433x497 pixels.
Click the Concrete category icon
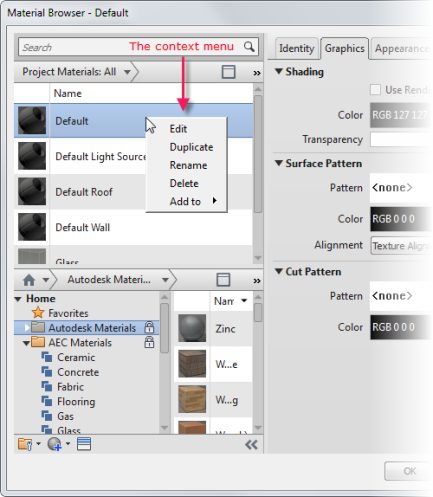[x=47, y=372]
